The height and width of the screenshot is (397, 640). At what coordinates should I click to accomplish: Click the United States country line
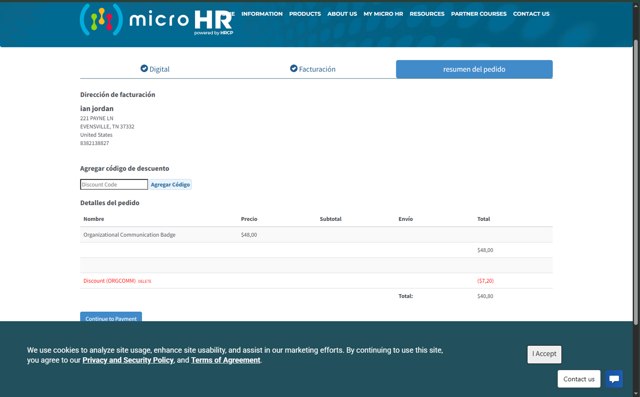pyautogui.click(x=96, y=135)
